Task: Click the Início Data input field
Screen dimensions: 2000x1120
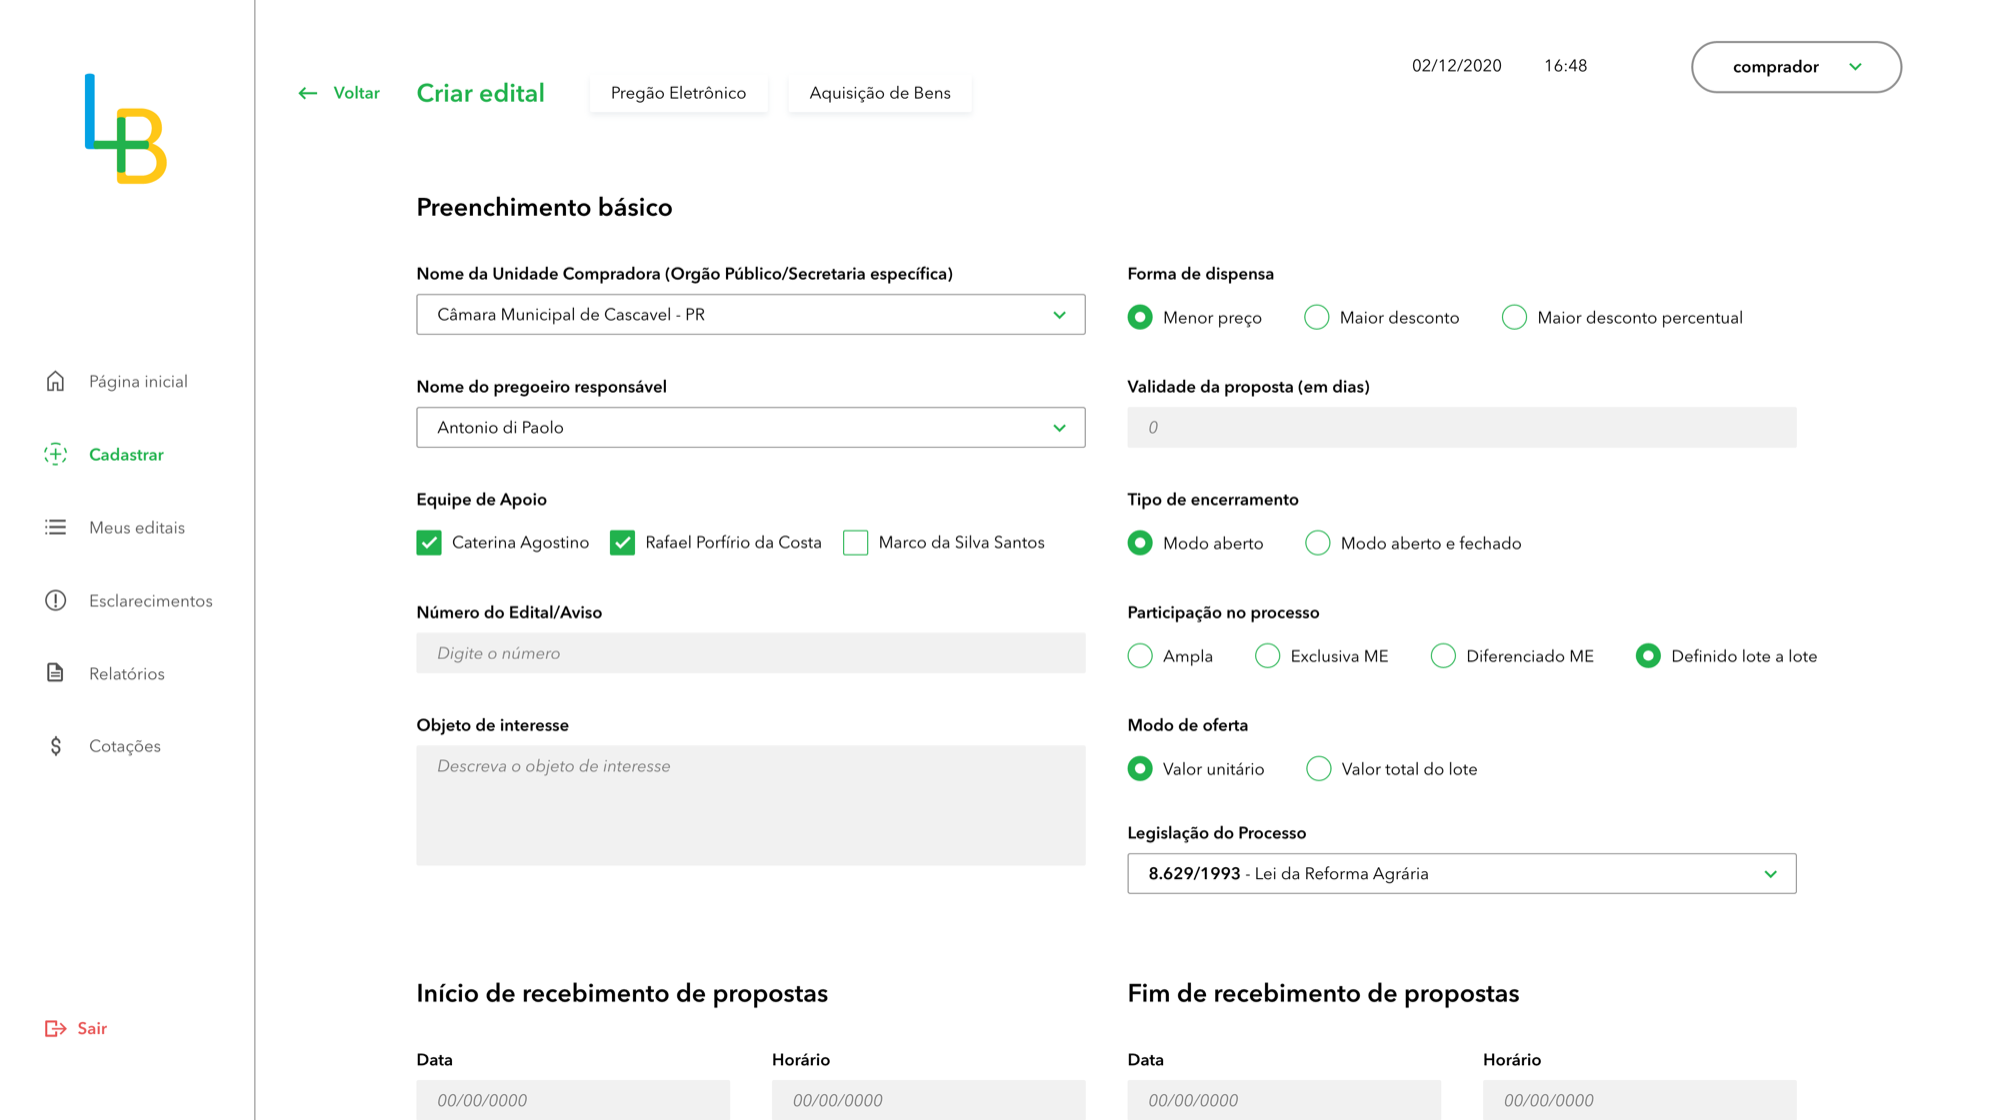Action: (x=573, y=1099)
